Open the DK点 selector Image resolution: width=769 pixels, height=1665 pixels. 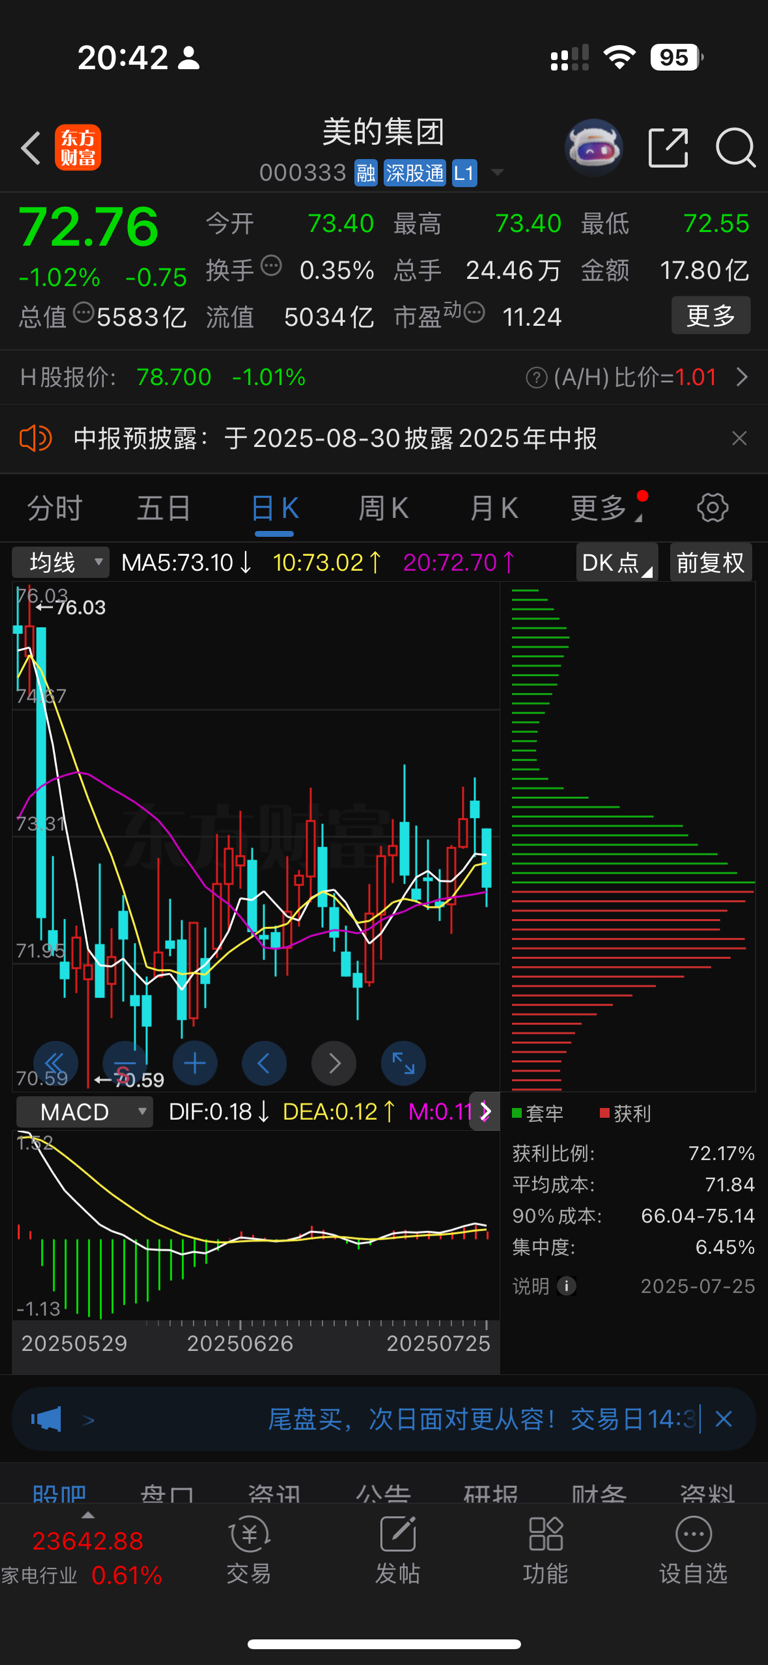pos(616,562)
